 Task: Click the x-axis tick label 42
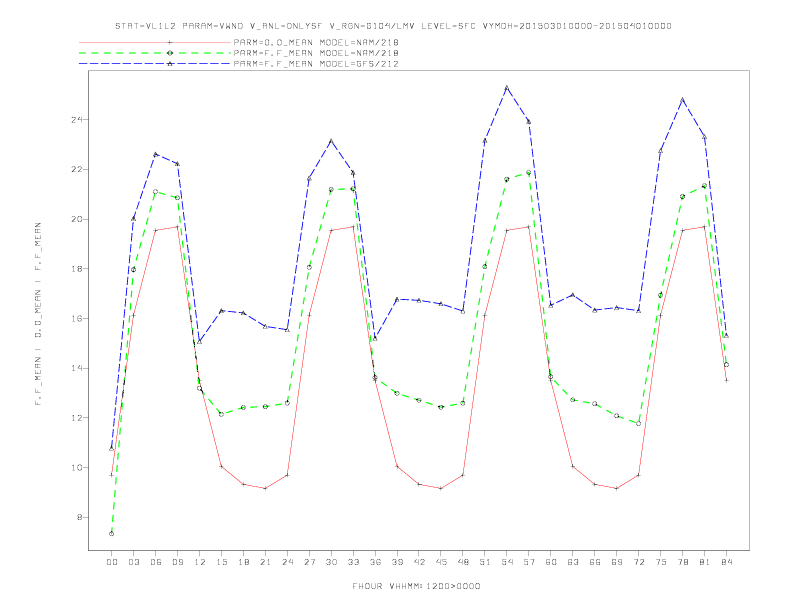coord(419,562)
